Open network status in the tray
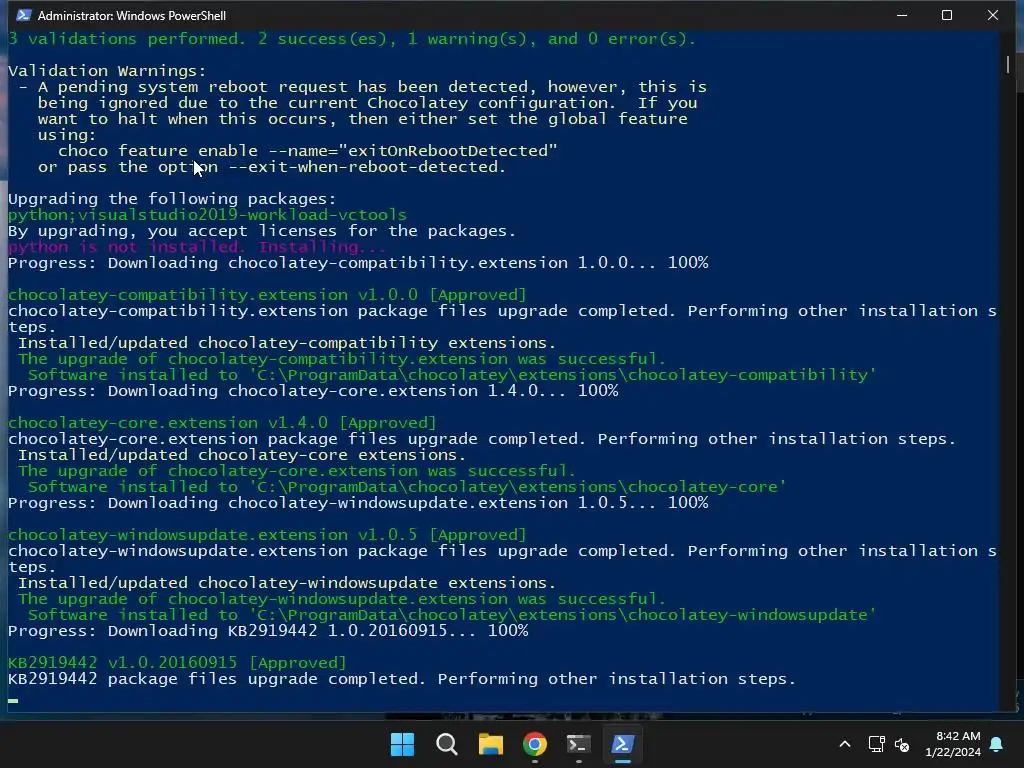 click(876, 744)
